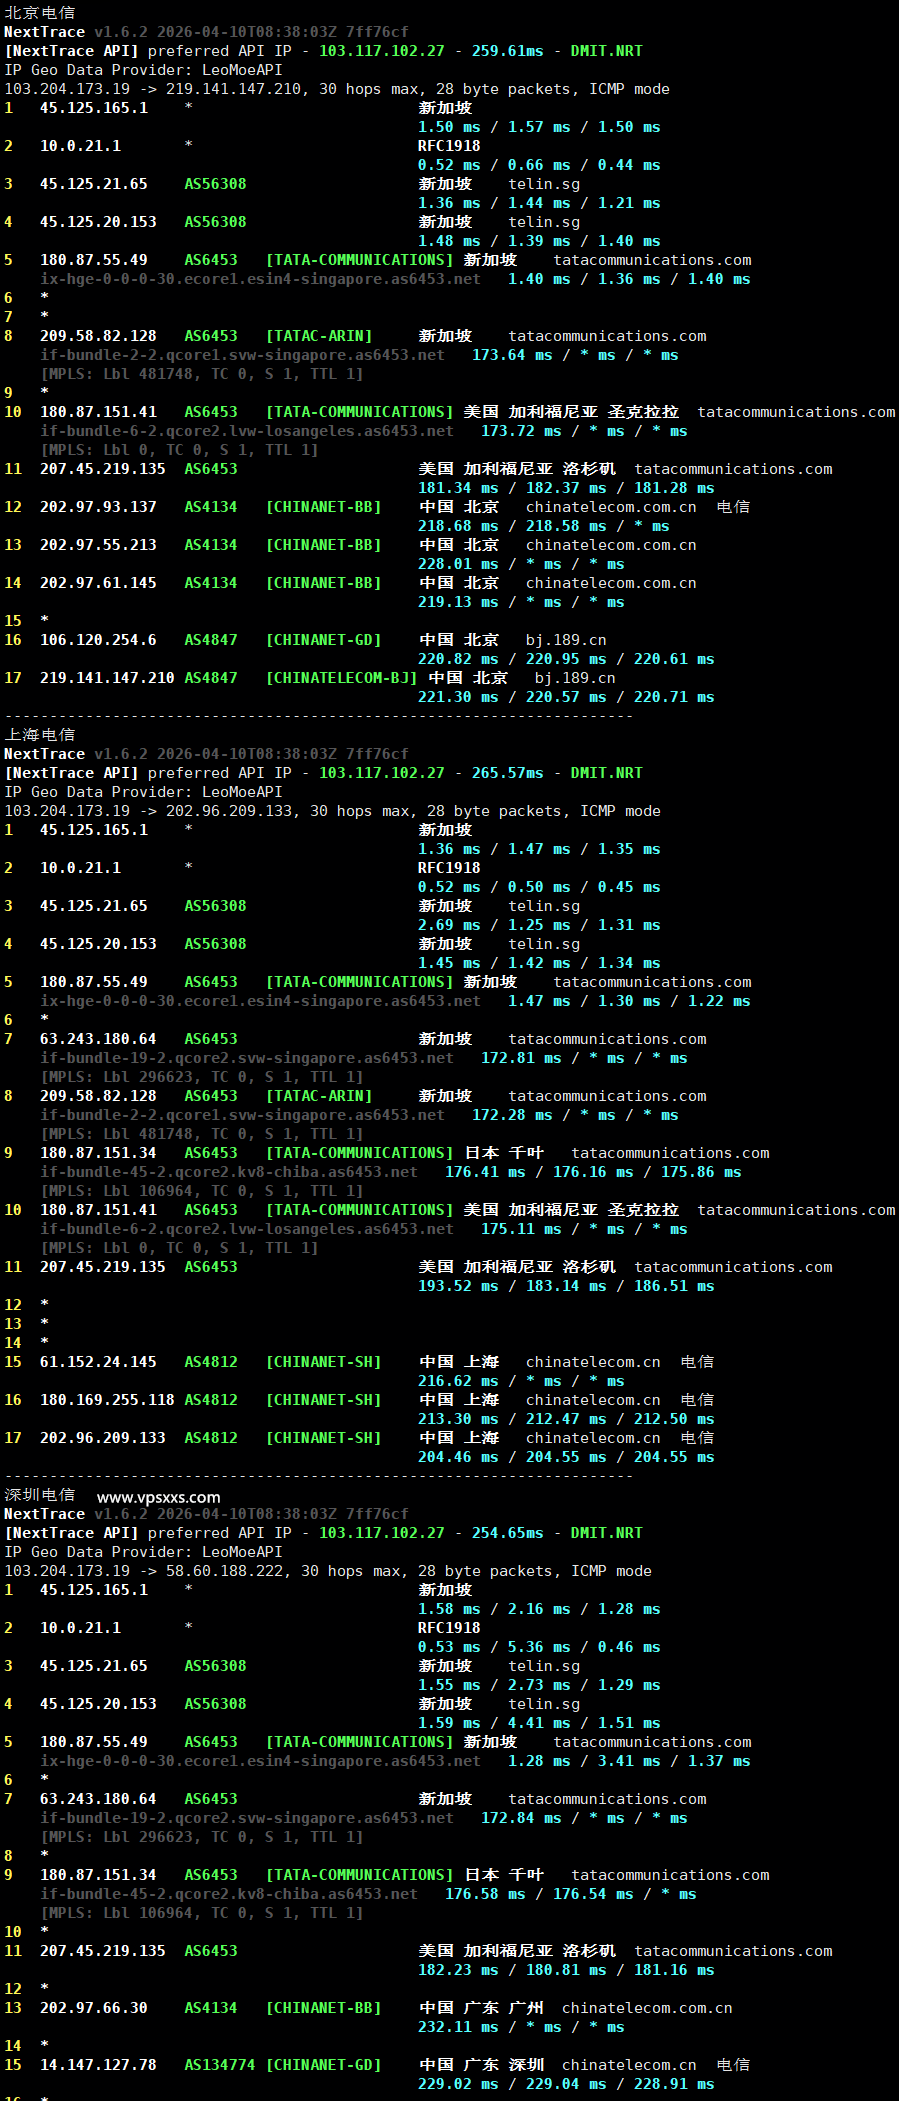Image resolution: width=899 pixels, height=2101 pixels.
Task: Select latency value 172.81 ms
Action: click(x=521, y=1058)
